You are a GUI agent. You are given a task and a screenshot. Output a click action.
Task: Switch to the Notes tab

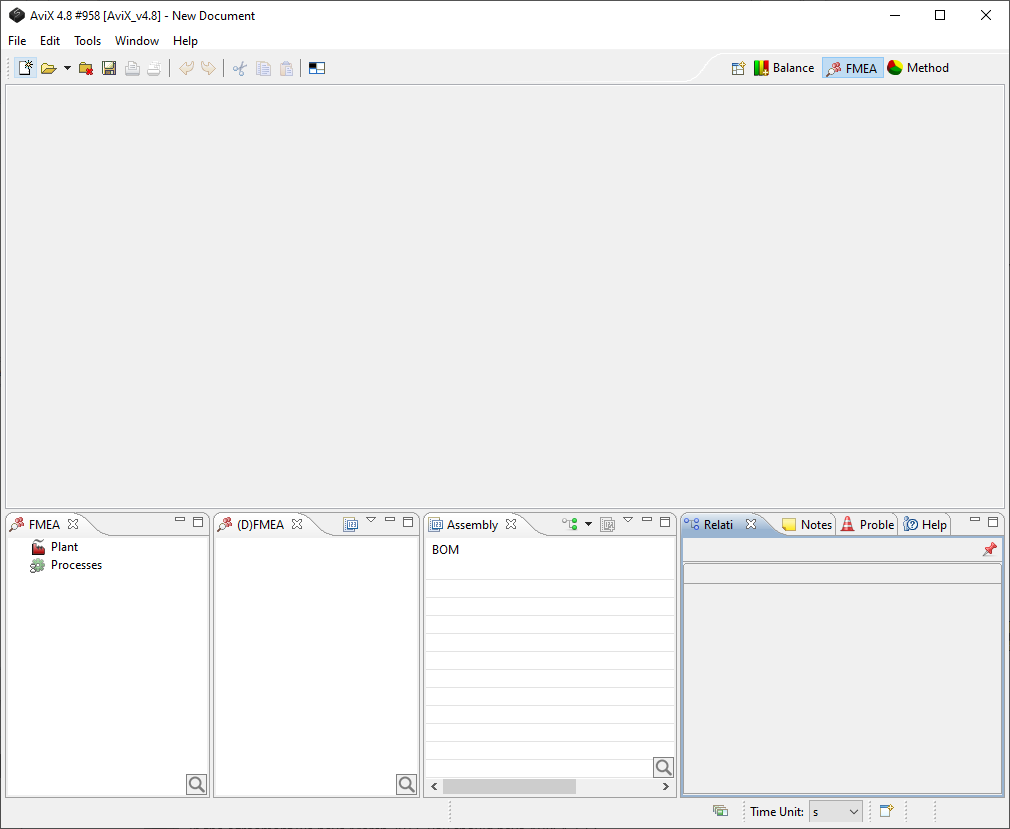click(807, 524)
